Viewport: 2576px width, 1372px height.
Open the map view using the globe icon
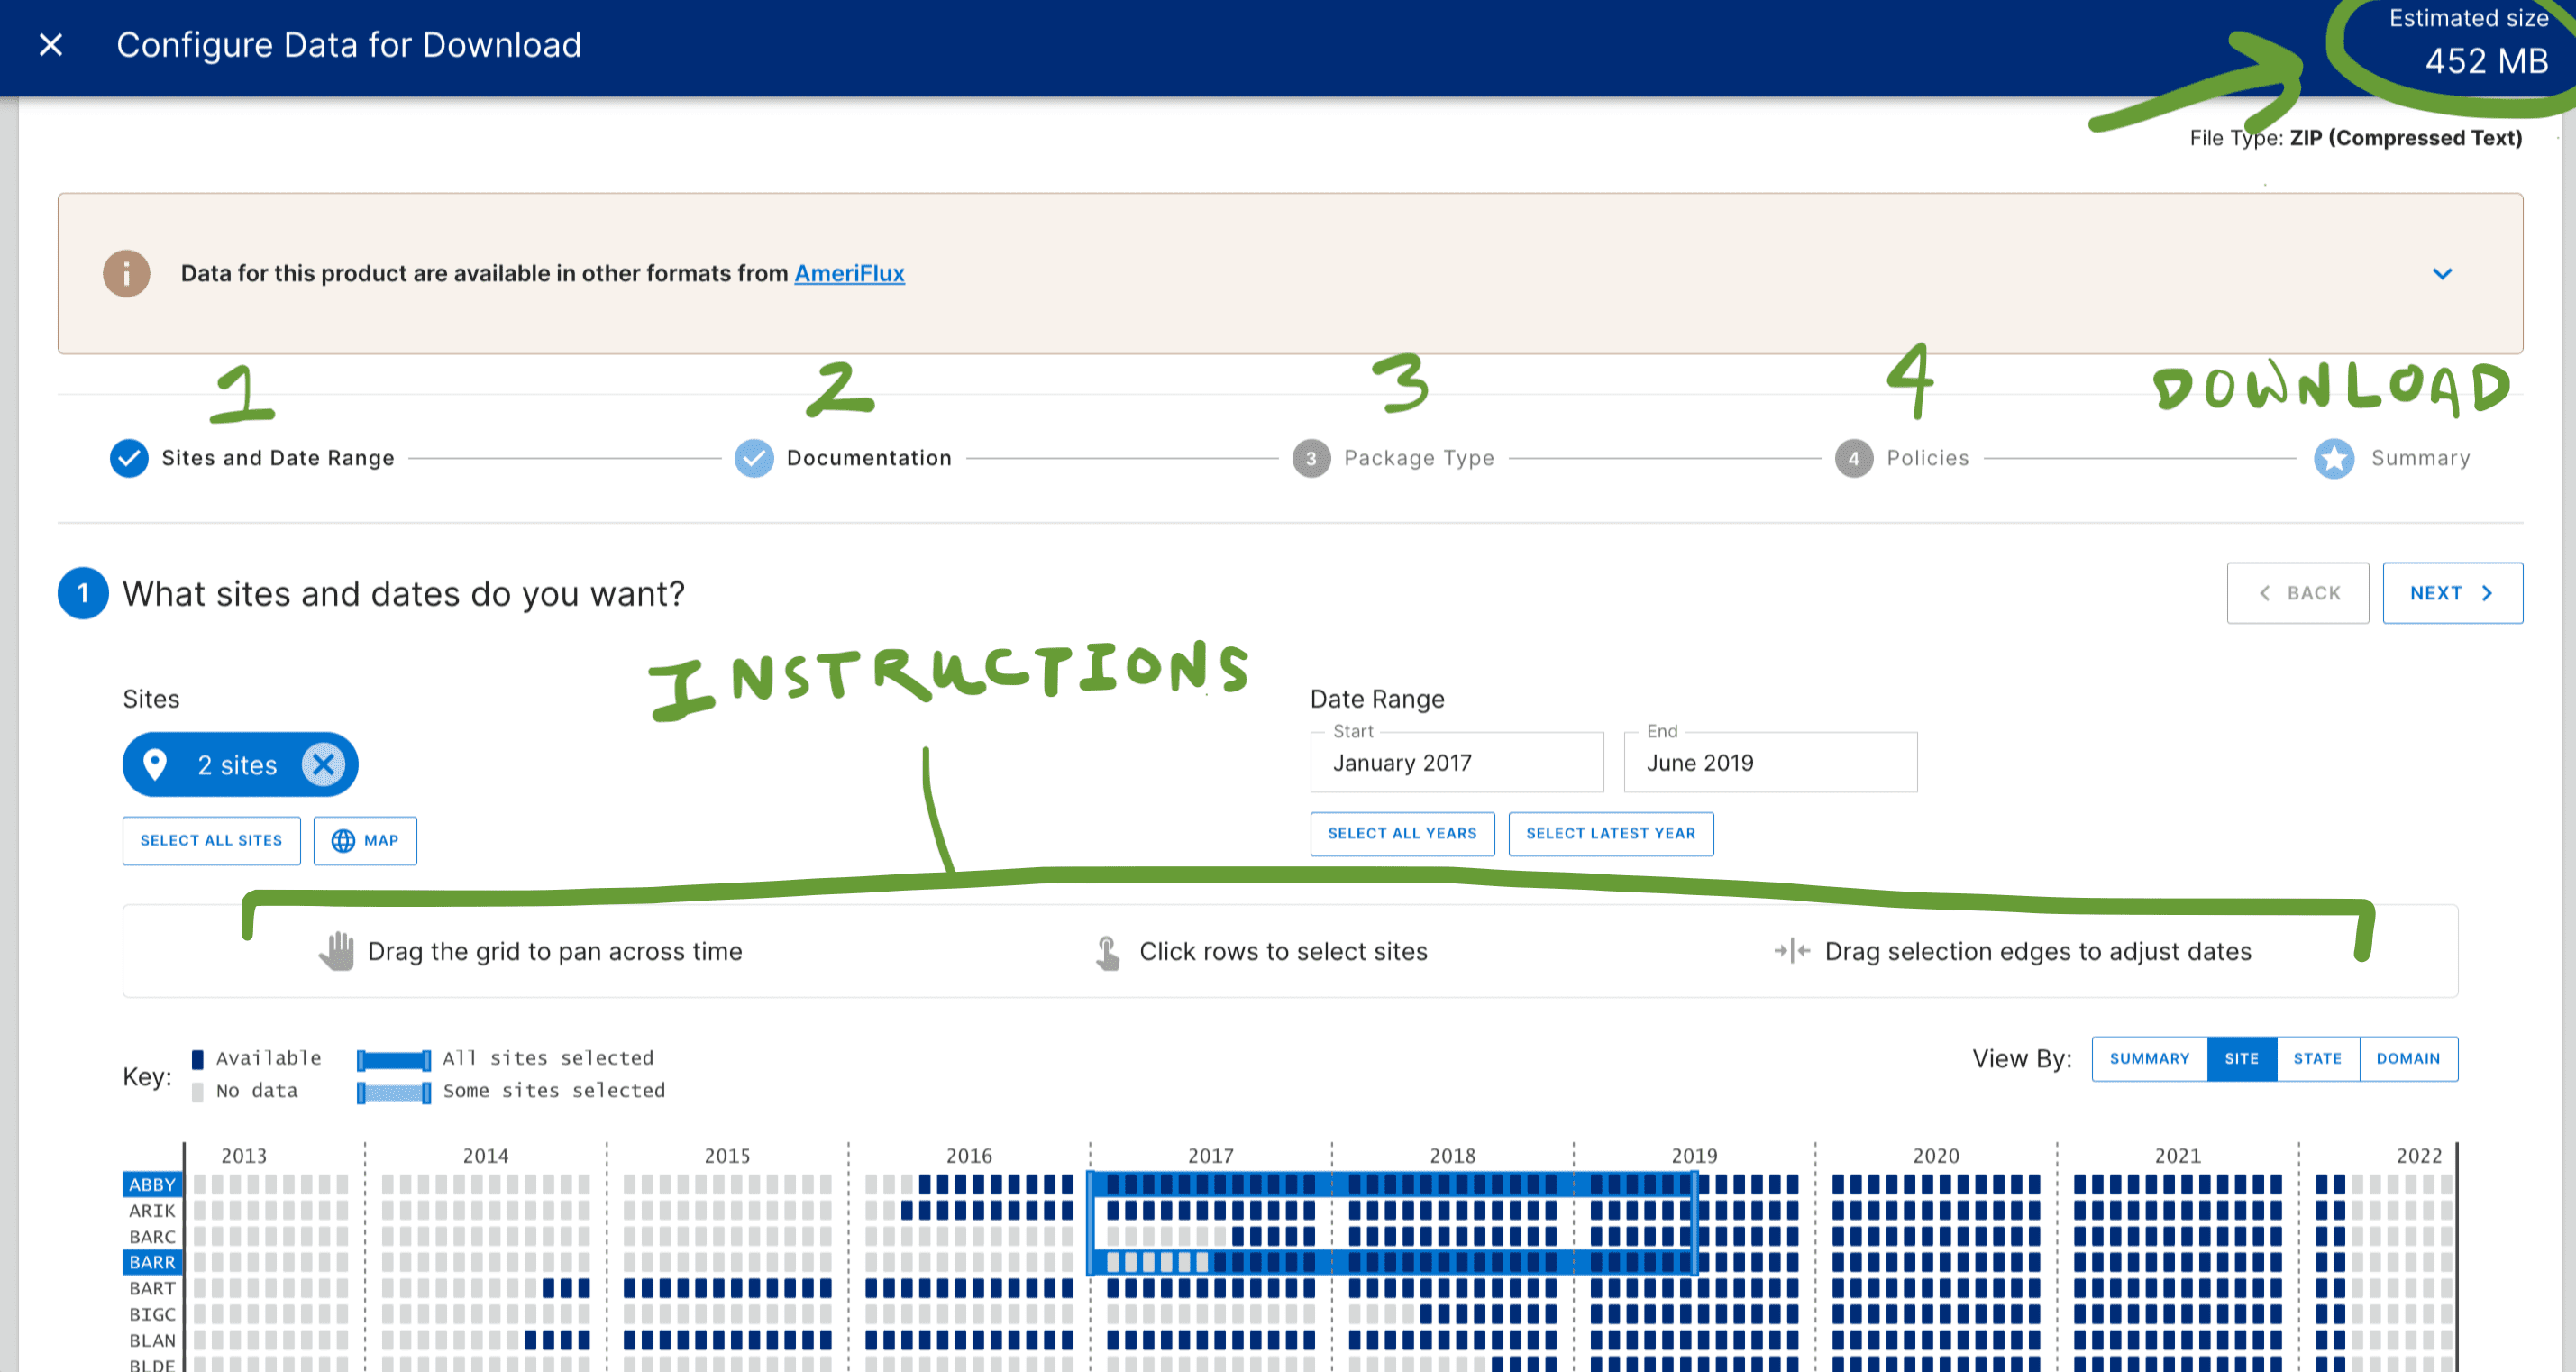344,841
